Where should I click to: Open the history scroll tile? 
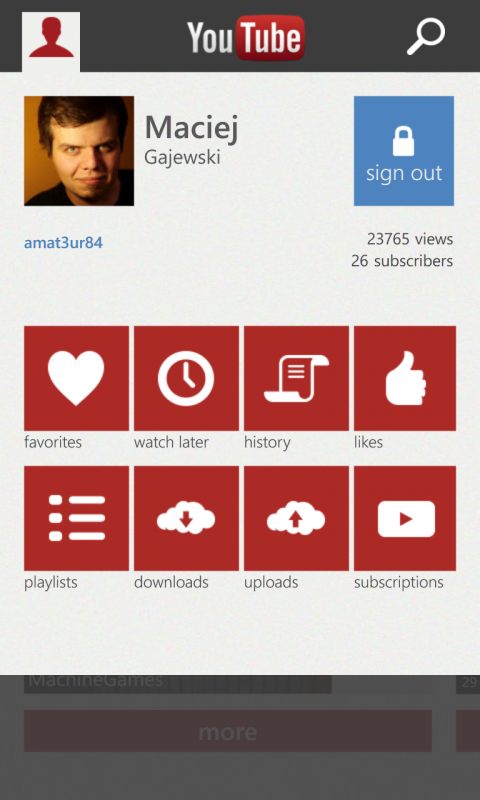point(296,379)
